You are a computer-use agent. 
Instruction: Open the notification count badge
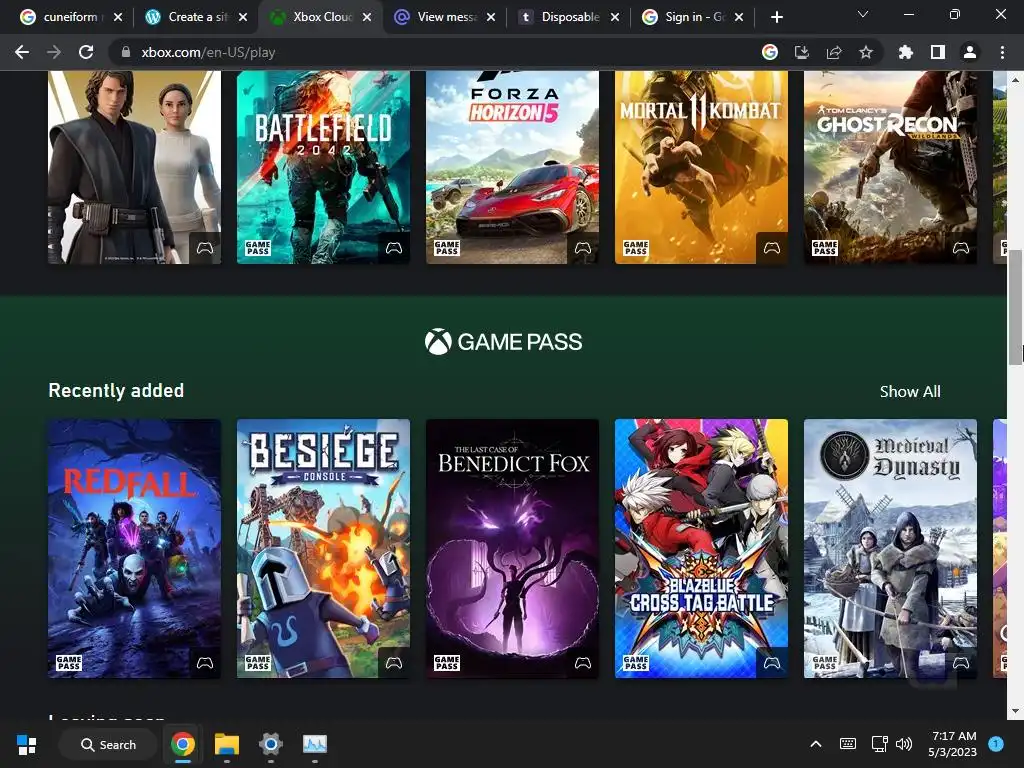tap(996, 744)
